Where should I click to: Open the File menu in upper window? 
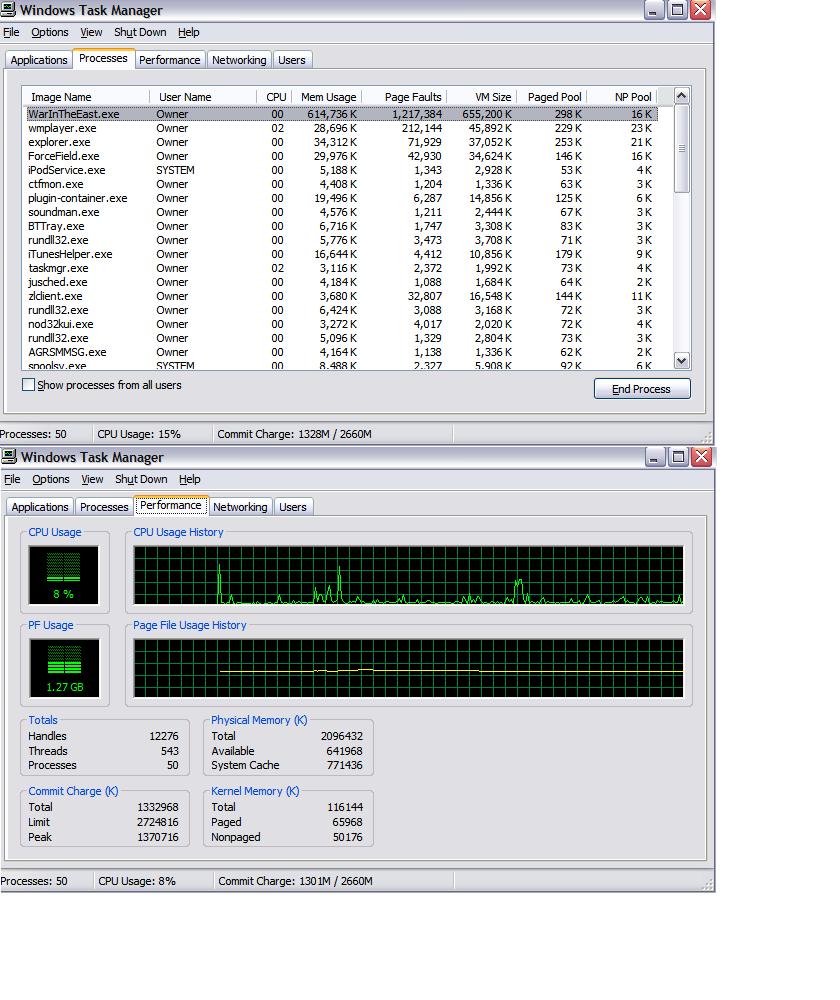[x=11, y=32]
